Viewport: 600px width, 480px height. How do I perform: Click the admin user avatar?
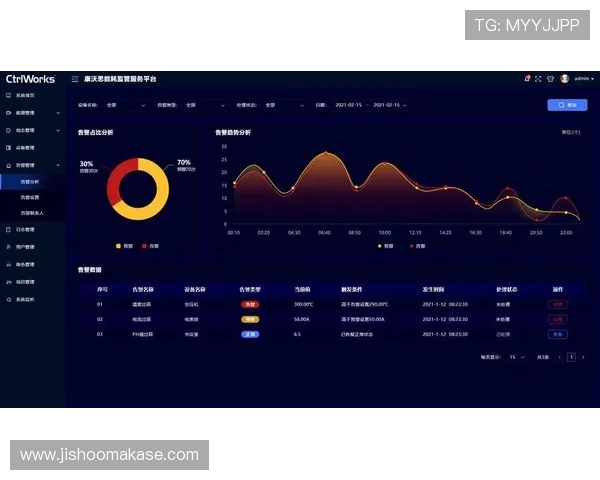point(564,79)
